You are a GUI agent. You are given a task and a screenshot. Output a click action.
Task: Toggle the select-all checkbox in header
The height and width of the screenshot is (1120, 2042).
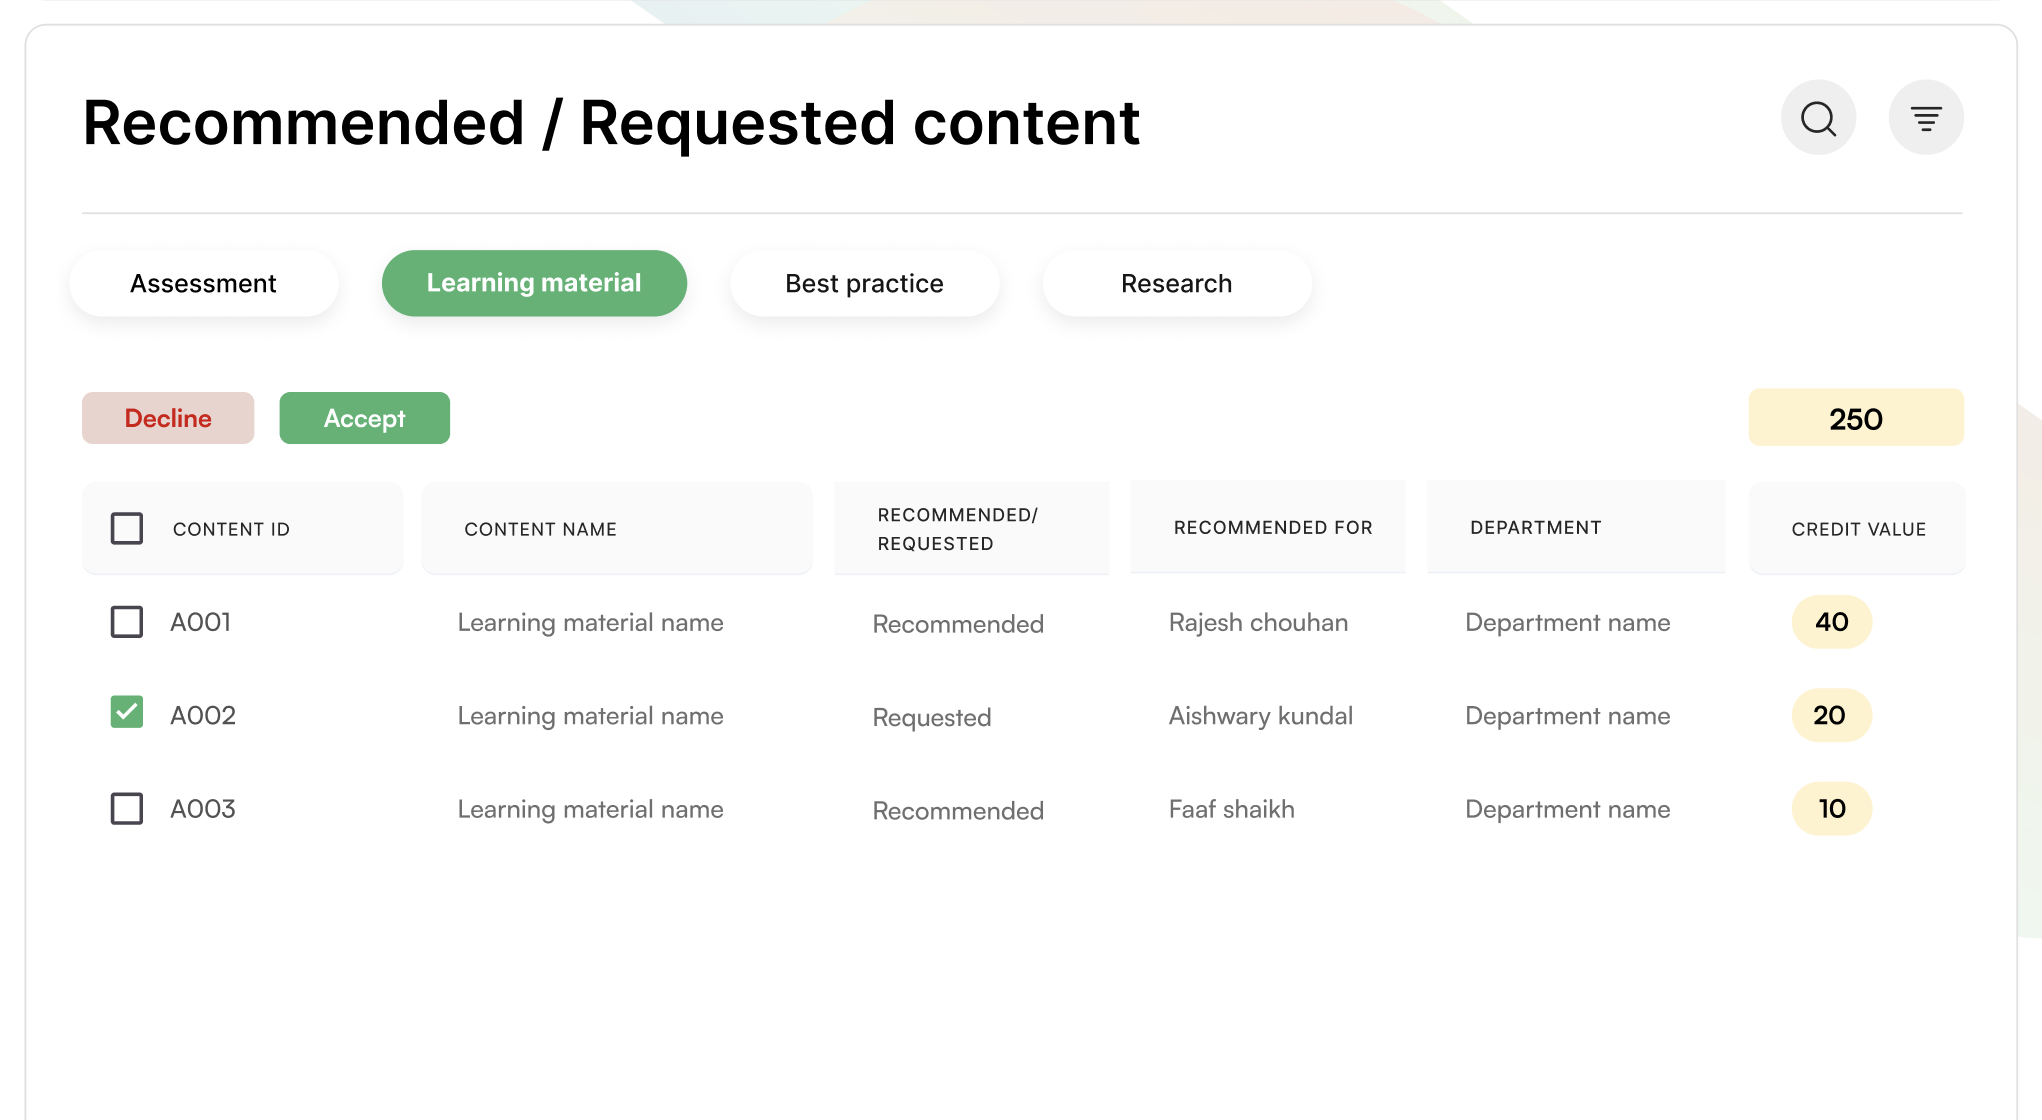click(x=127, y=528)
